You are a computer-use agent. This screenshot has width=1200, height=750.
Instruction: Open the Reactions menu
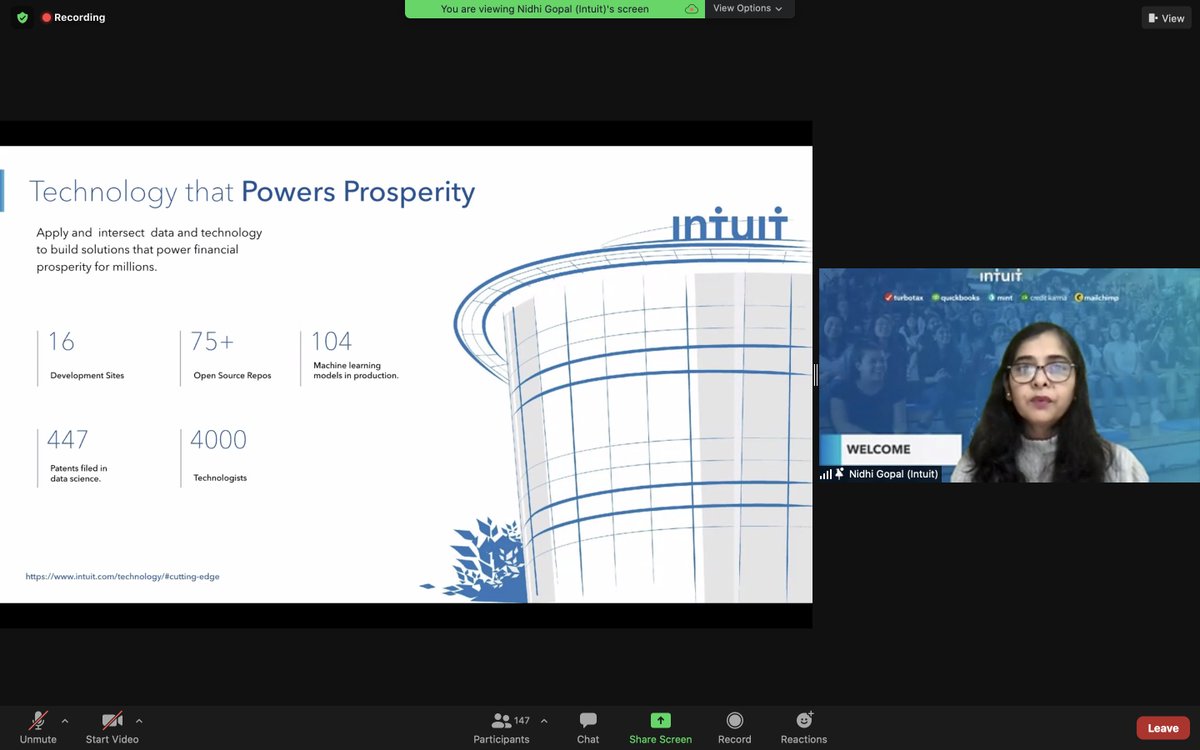click(804, 727)
